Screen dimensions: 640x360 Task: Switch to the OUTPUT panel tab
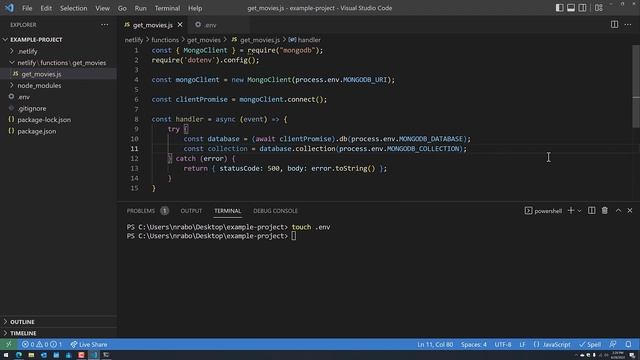click(x=191, y=211)
